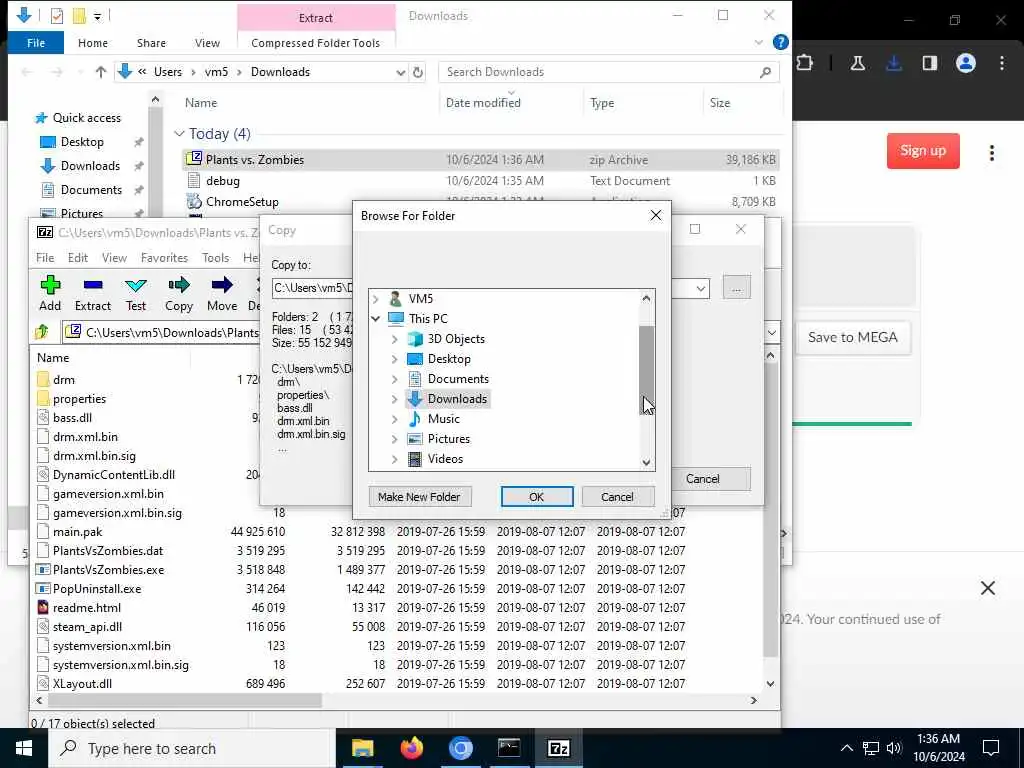Expand the Downloads tree node
This screenshot has height=768, width=1024.
(x=394, y=399)
